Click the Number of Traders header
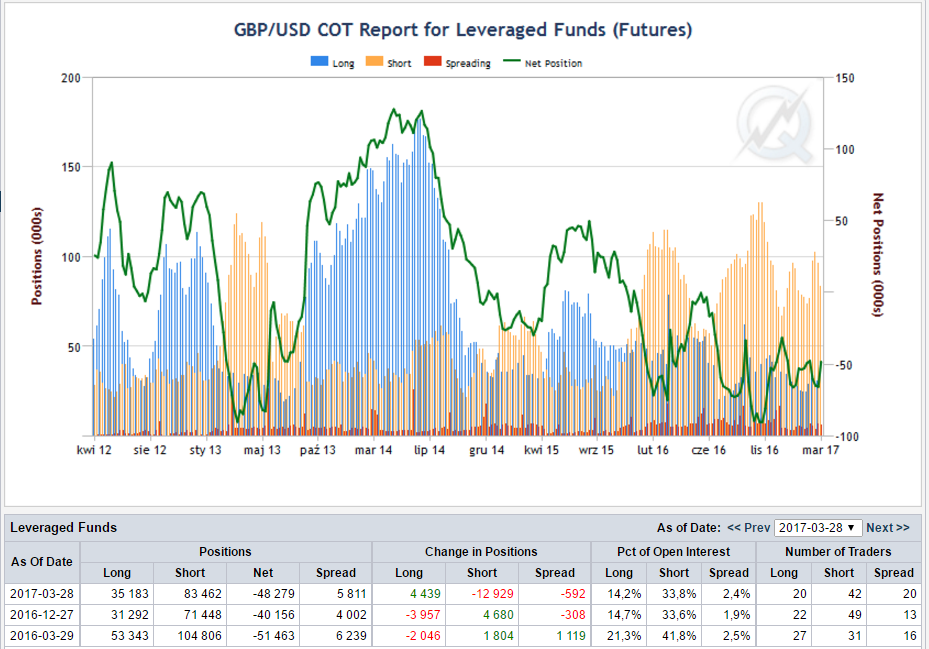Screen dimensions: 929x649 point(839,551)
